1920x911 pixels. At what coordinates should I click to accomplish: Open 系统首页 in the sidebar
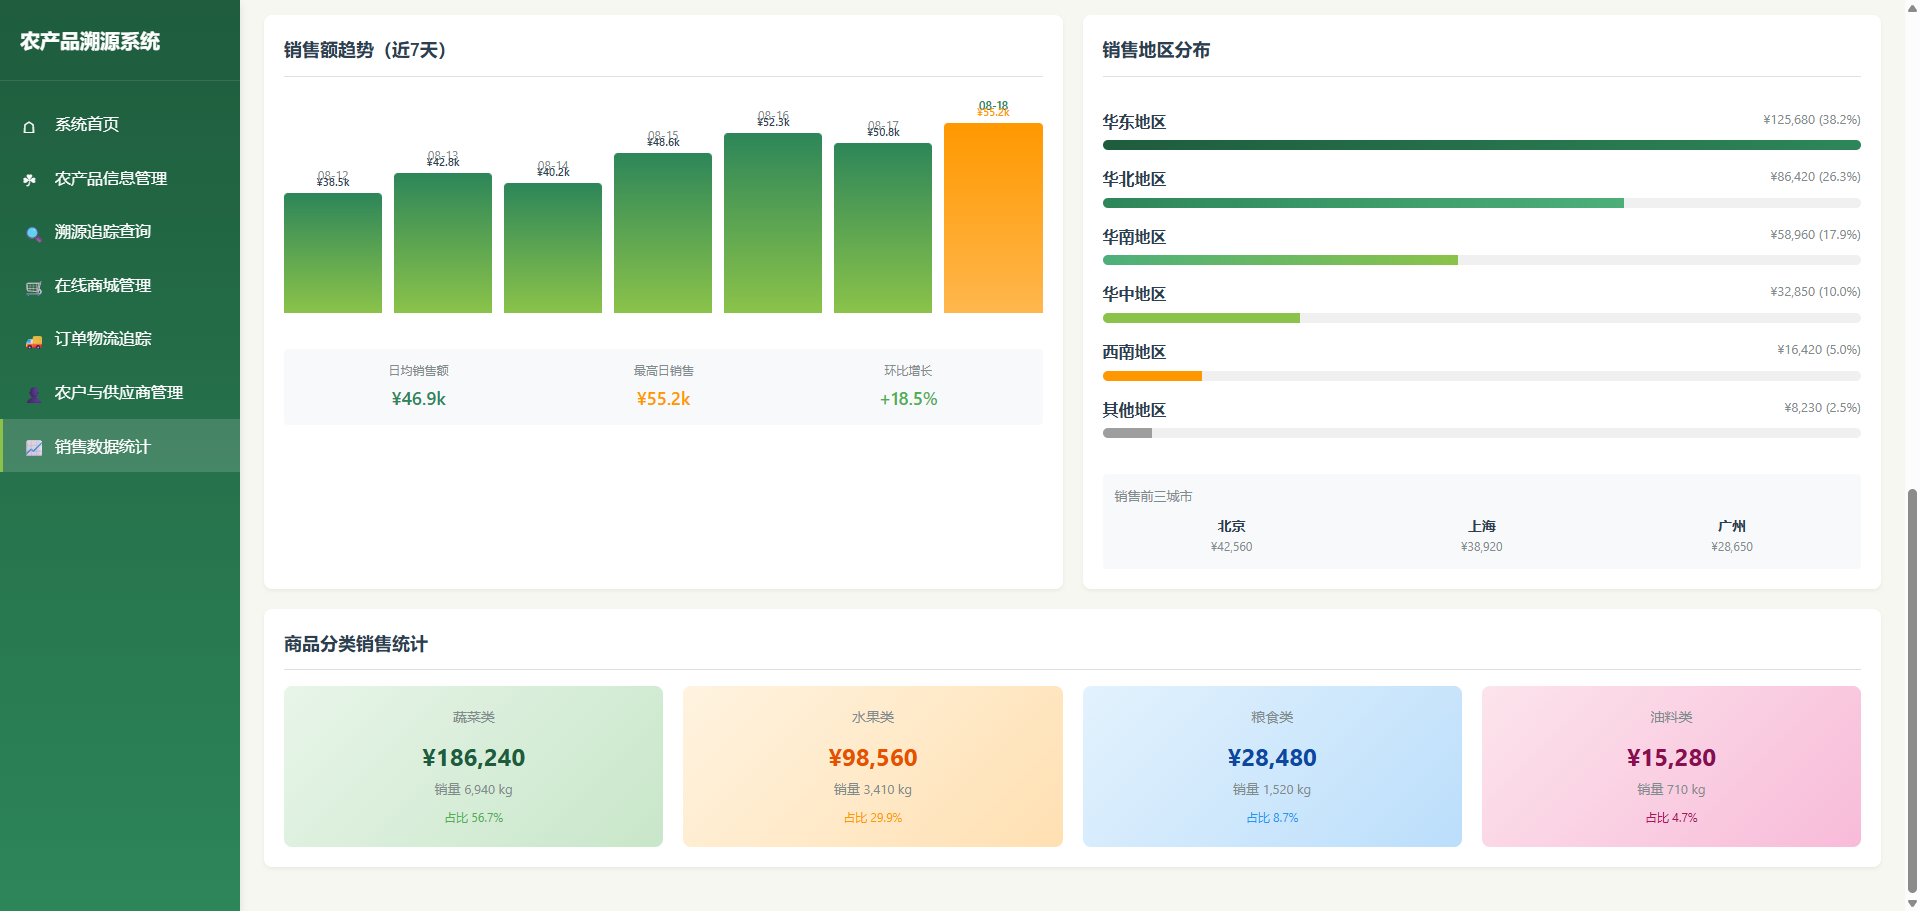tap(120, 124)
